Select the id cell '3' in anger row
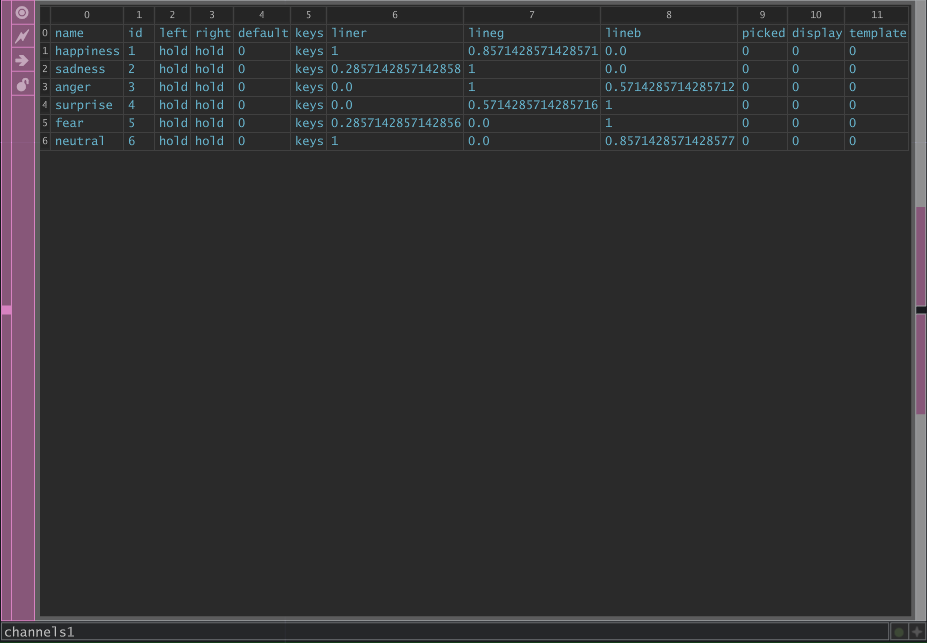This screenshot has height=643, width=927. [139, 87]
